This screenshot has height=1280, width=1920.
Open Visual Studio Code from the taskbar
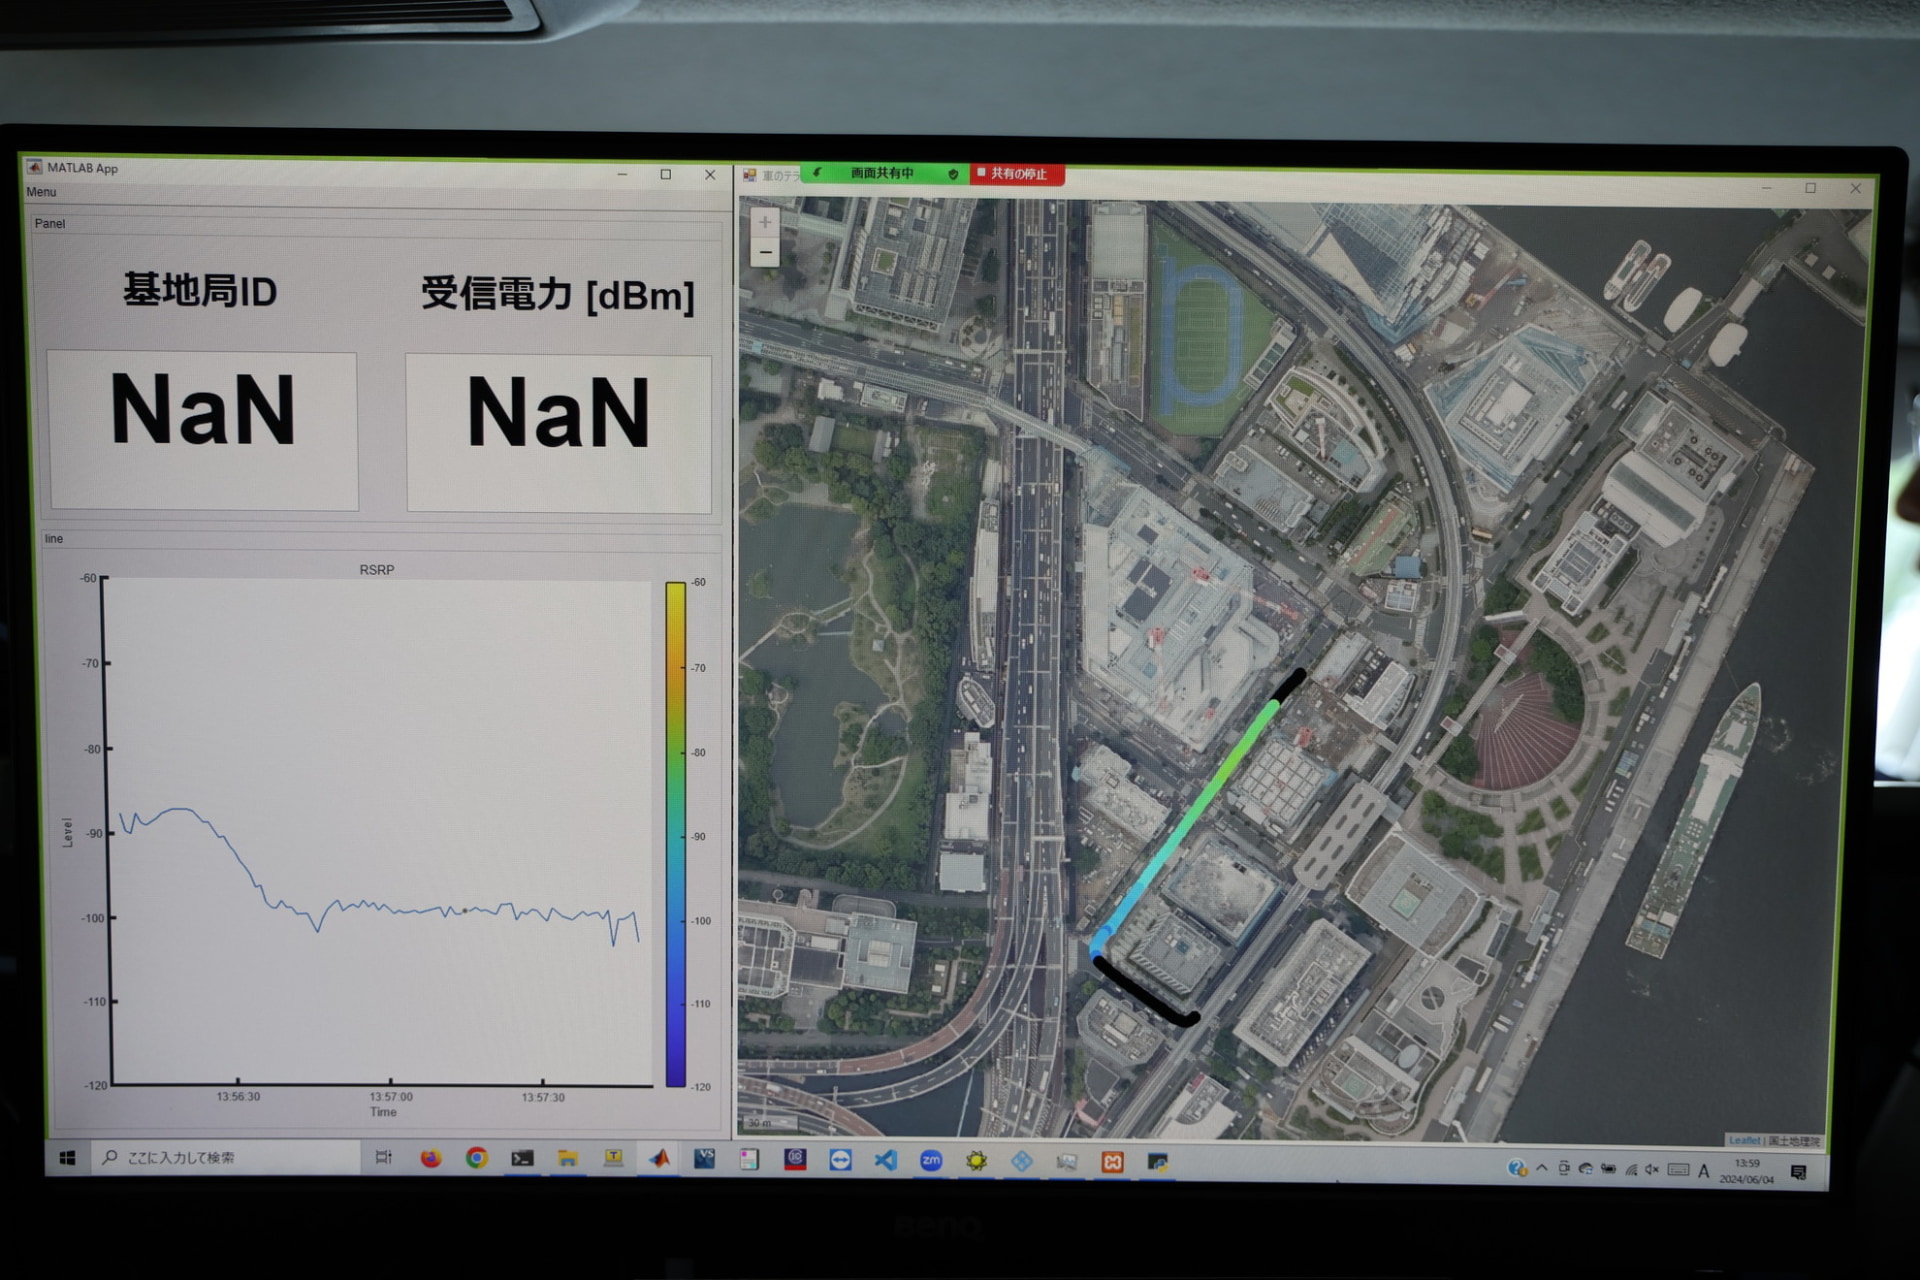tap(885, 1160)
